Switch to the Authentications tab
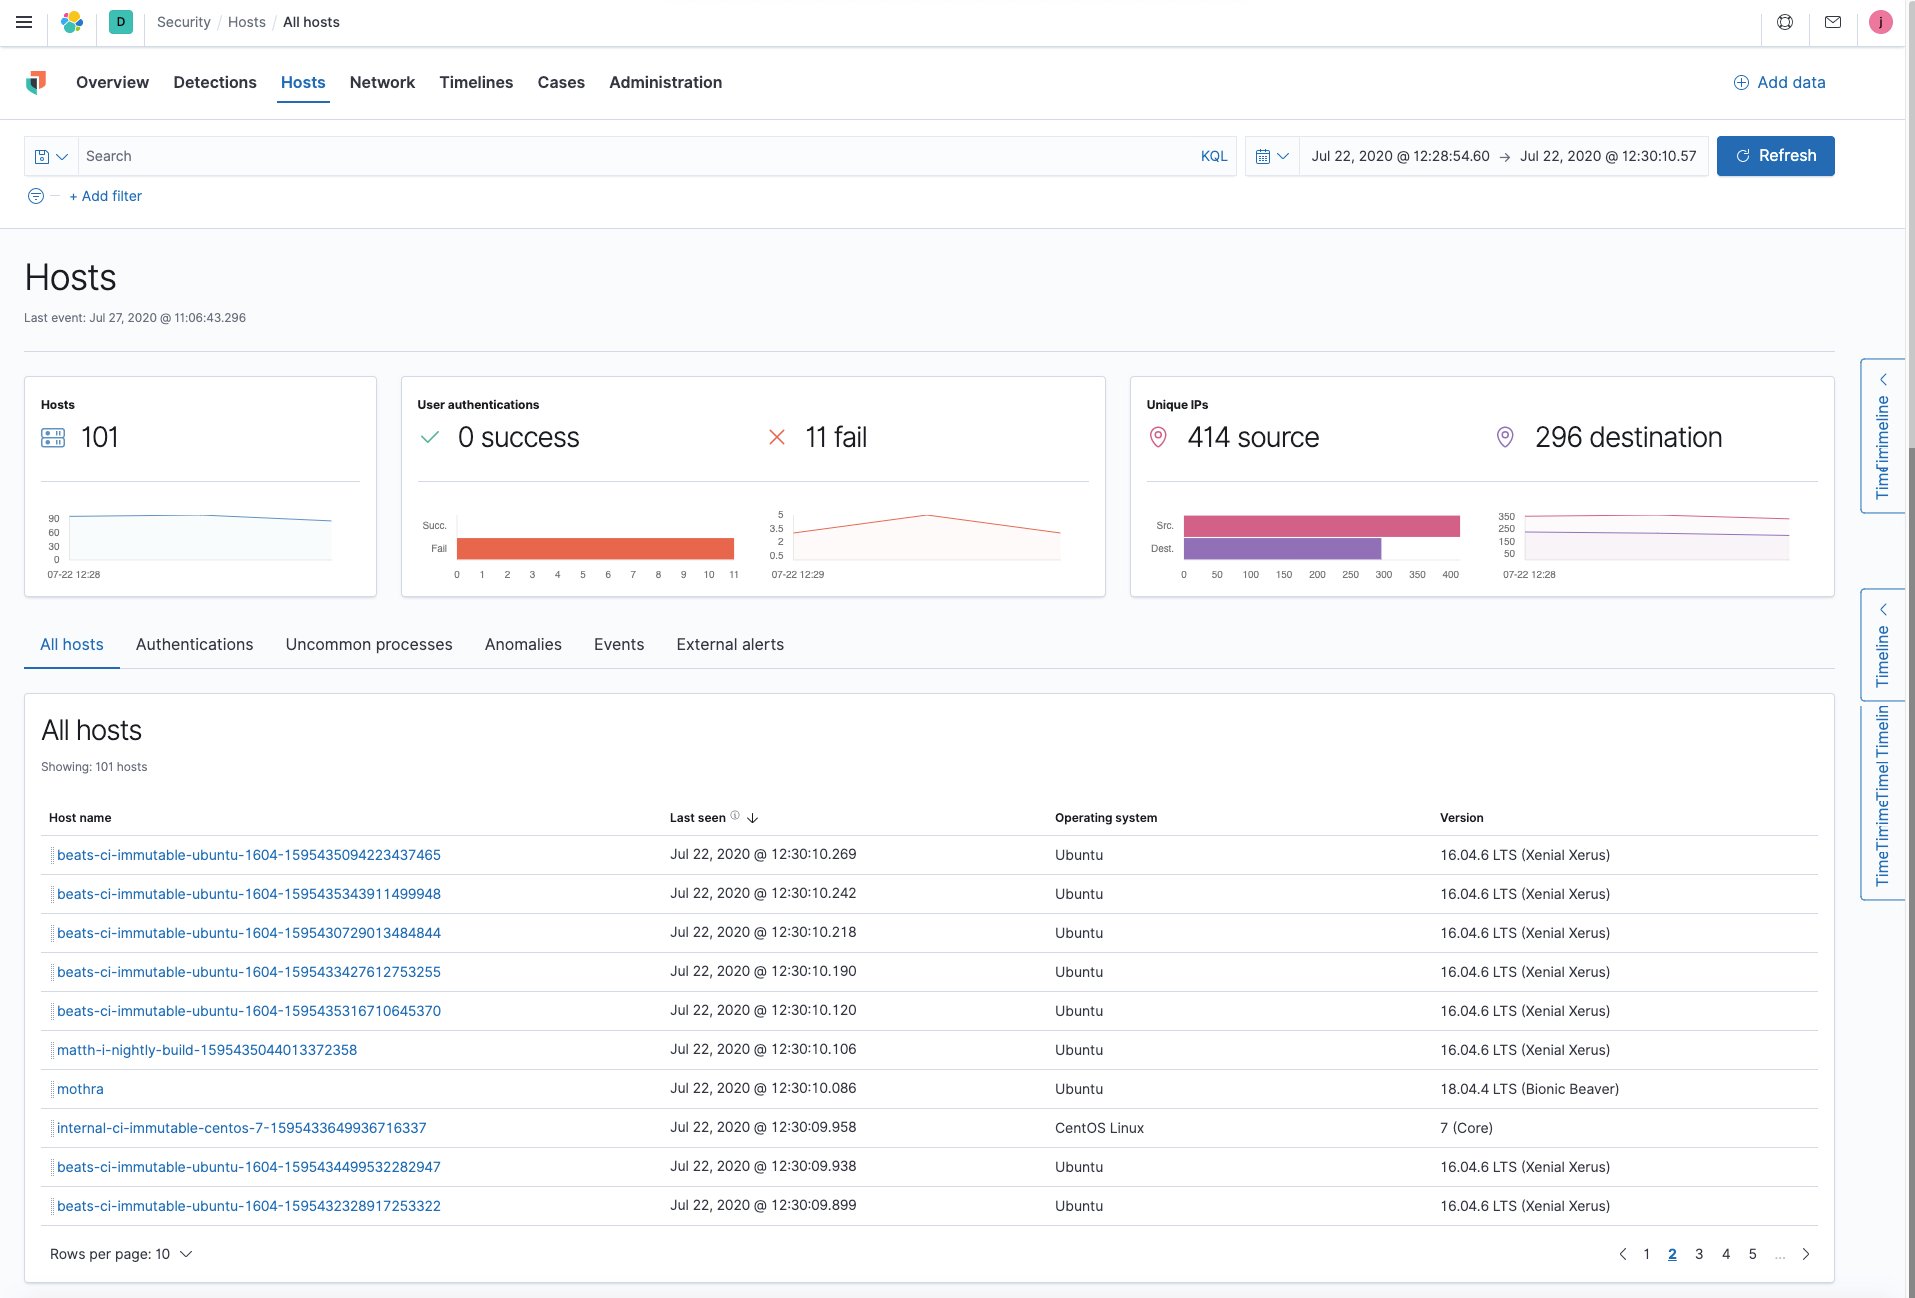Screen dimensions: 1915x1298 pos(194,645)
